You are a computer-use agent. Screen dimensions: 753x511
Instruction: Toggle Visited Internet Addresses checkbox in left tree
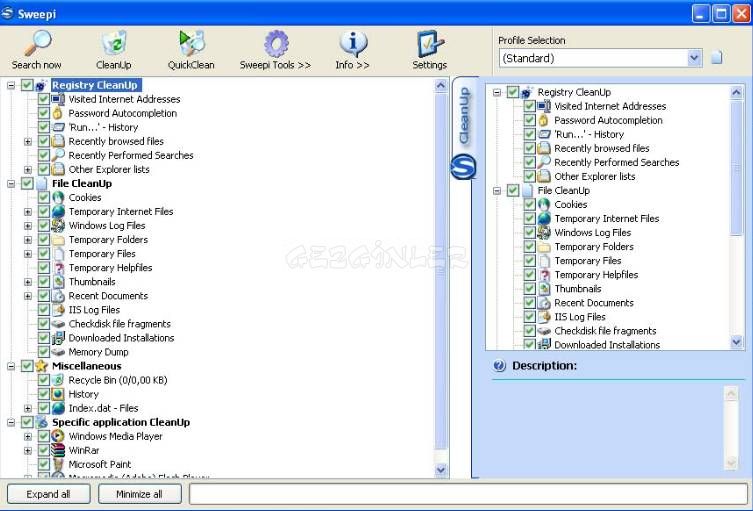click(44, 99)
